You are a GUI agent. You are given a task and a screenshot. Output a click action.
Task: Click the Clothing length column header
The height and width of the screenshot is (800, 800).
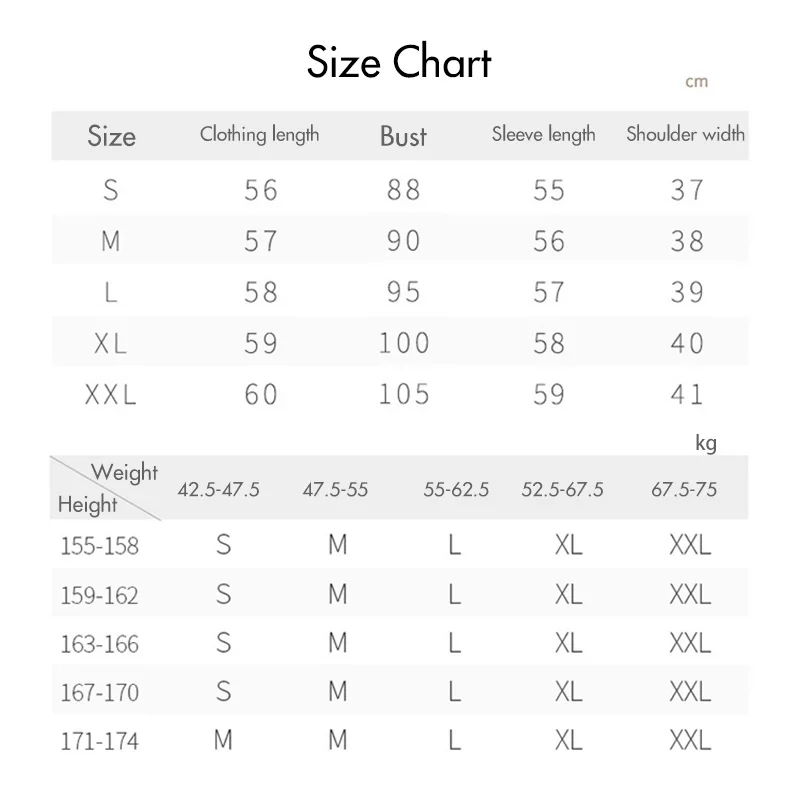[259, 135]
